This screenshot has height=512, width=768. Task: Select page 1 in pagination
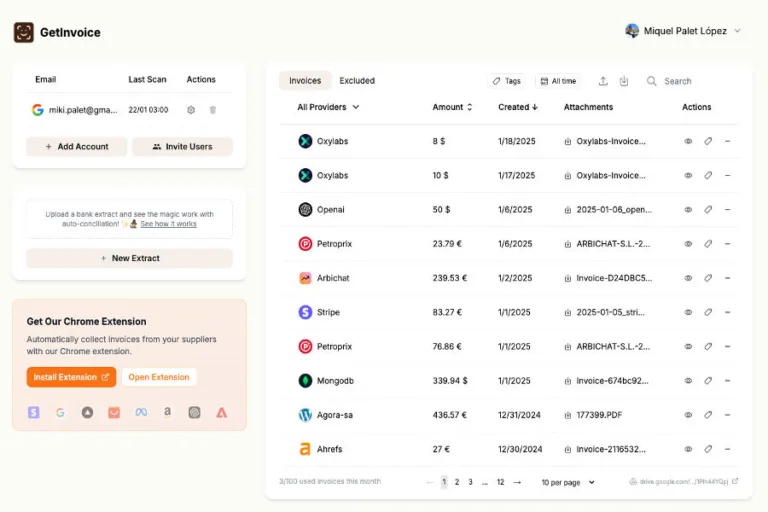pos(444,482)
